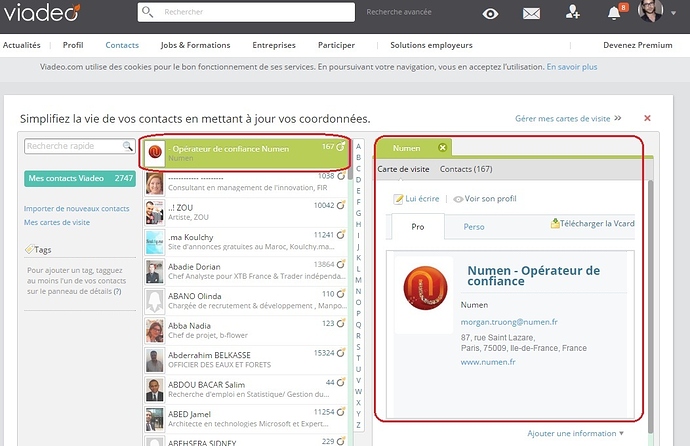Click in the Rechercher search field
This screenshot has height=446, width=690.
[246, 12]
